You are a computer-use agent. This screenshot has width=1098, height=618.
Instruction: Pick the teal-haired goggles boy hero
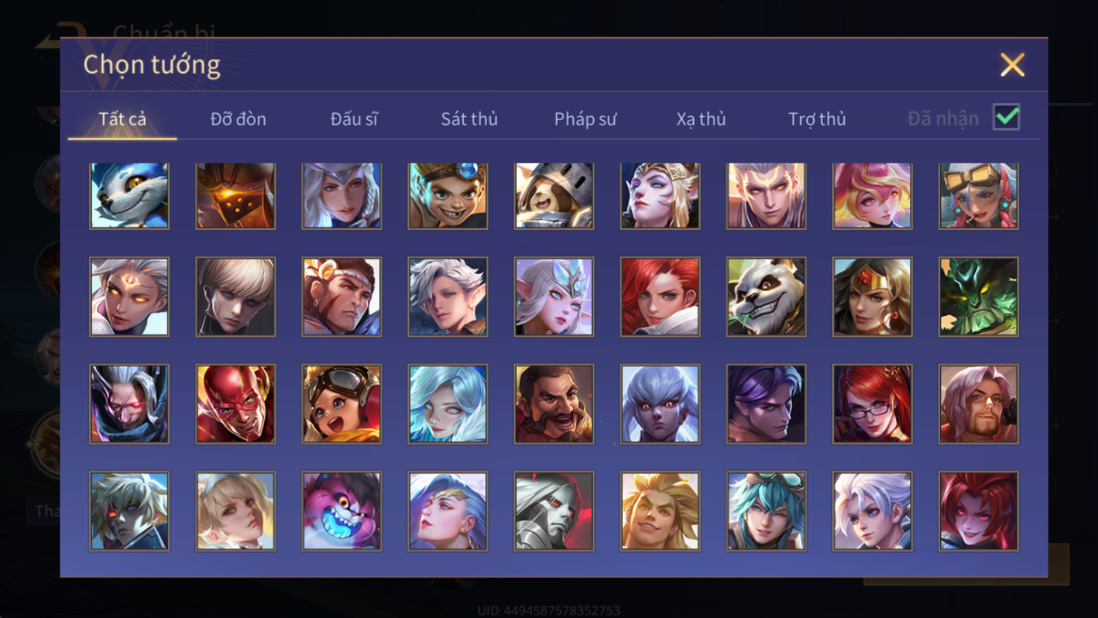click(766, 511)
